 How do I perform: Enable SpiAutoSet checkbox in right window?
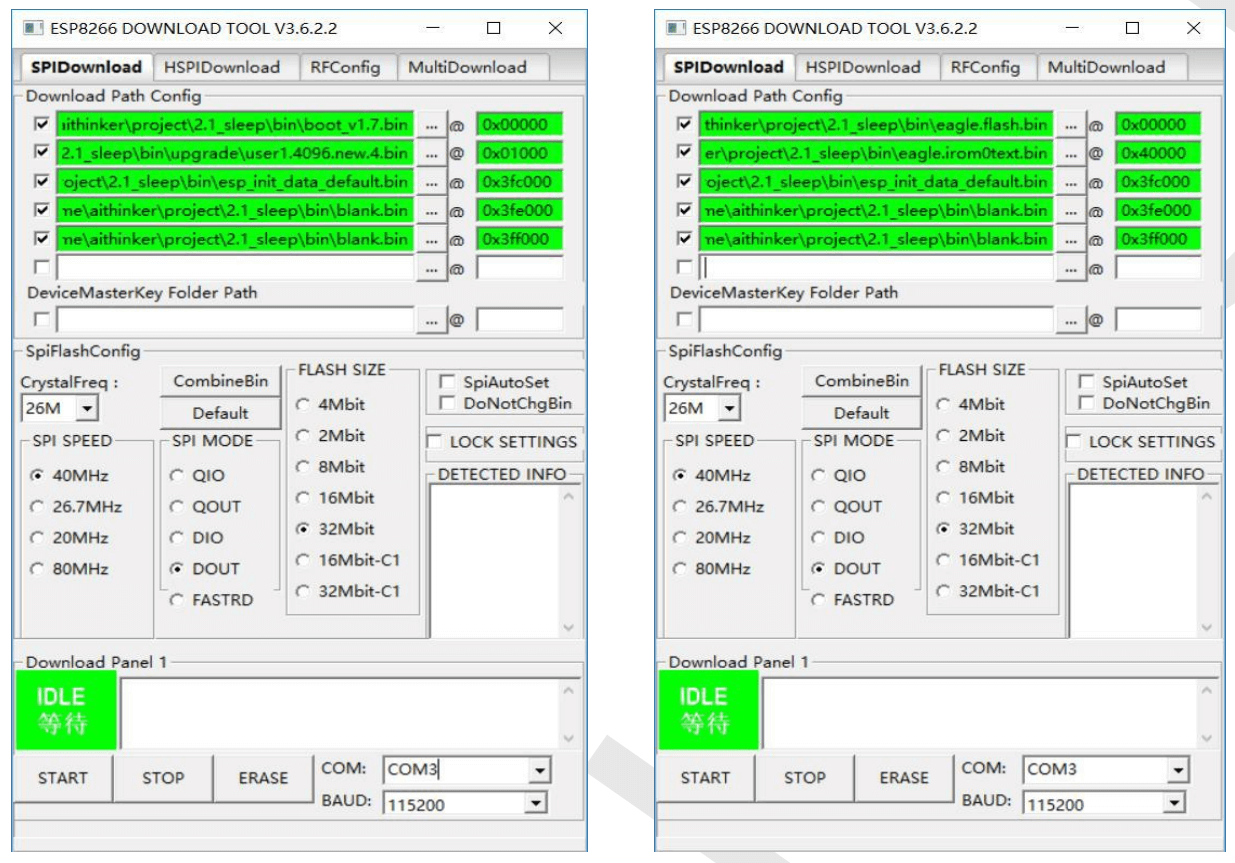(1086, 382)
